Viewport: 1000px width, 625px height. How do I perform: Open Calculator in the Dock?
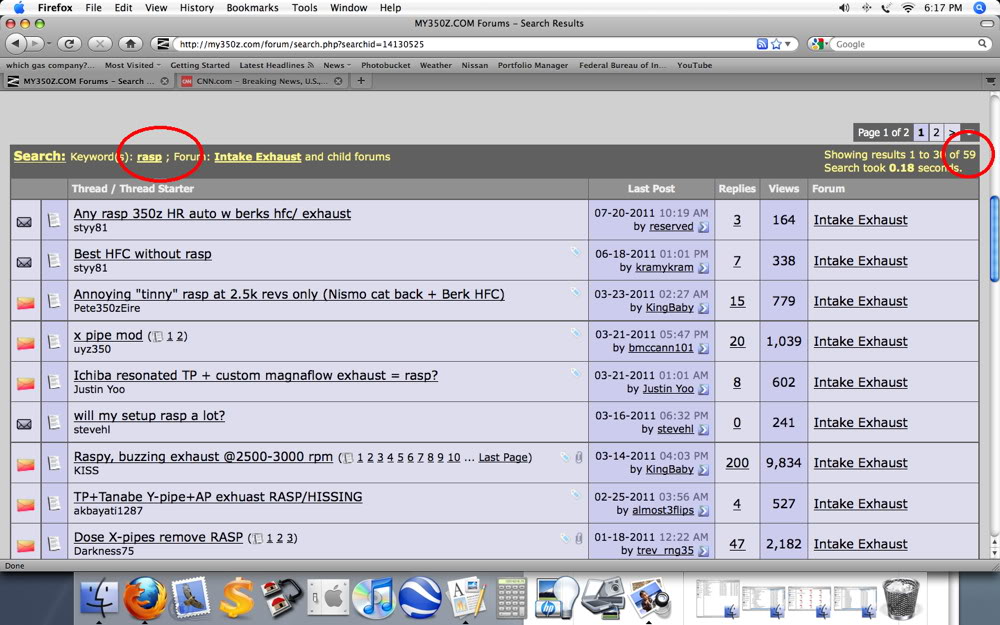(511, 598)
